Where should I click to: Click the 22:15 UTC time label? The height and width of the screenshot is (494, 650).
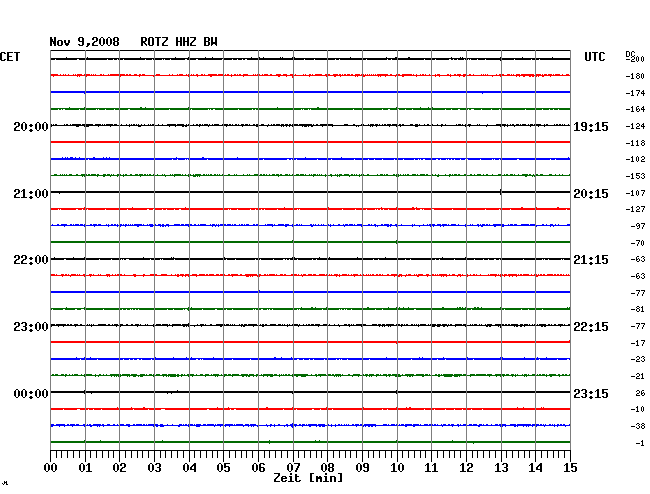pyautogui.click(x=591, y=327)
